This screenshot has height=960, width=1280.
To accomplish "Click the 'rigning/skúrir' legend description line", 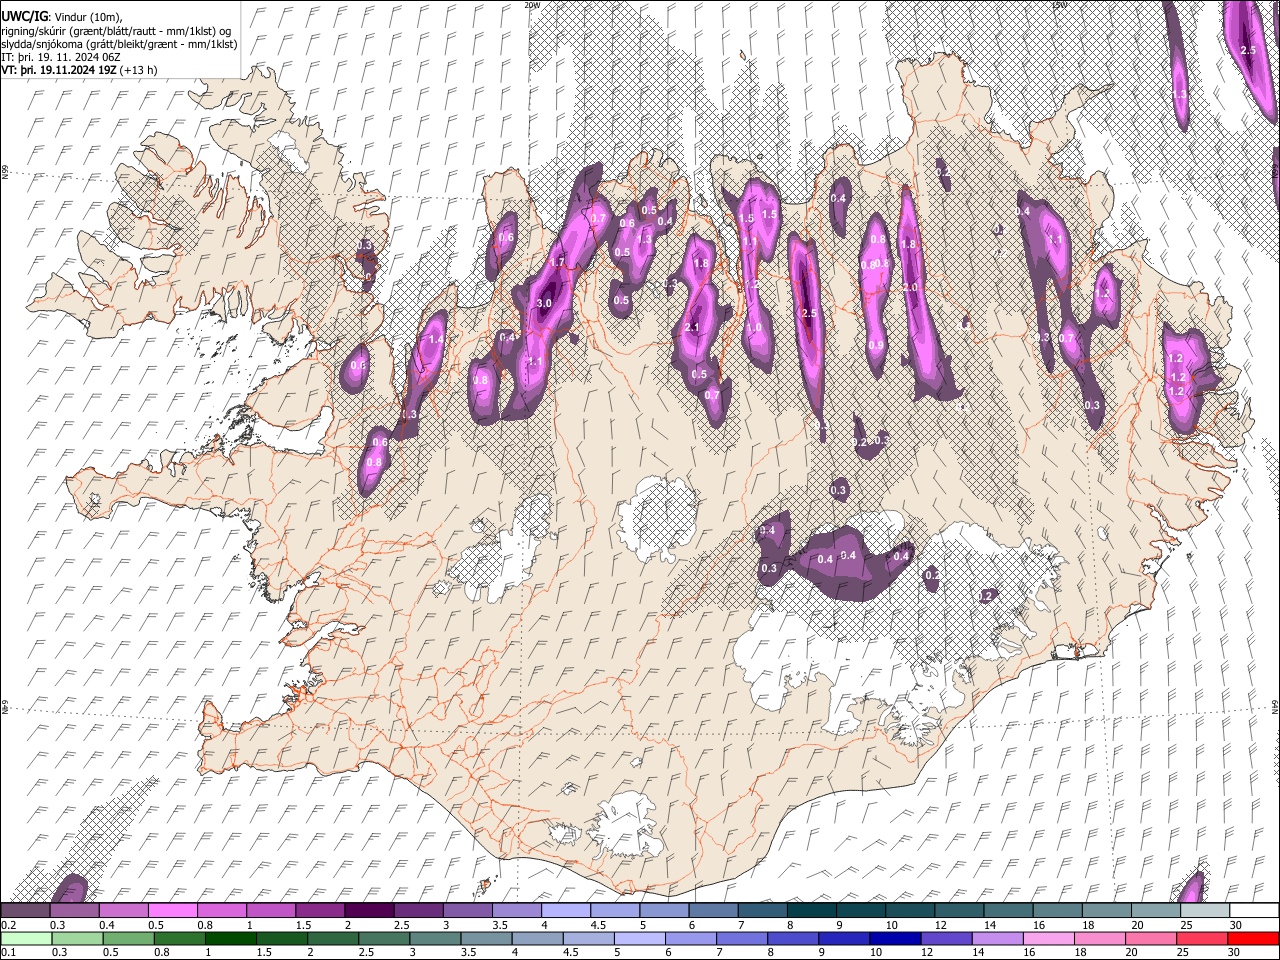I will [x=116, y=31].
